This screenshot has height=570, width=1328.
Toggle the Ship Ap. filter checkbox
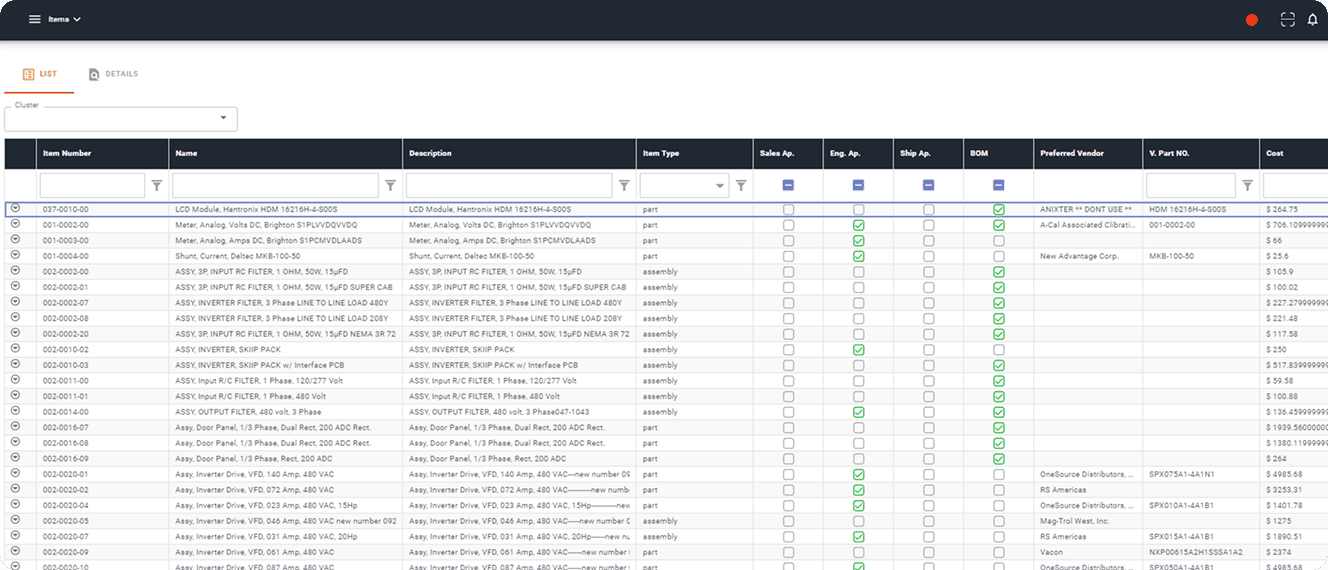click(928, 185)
